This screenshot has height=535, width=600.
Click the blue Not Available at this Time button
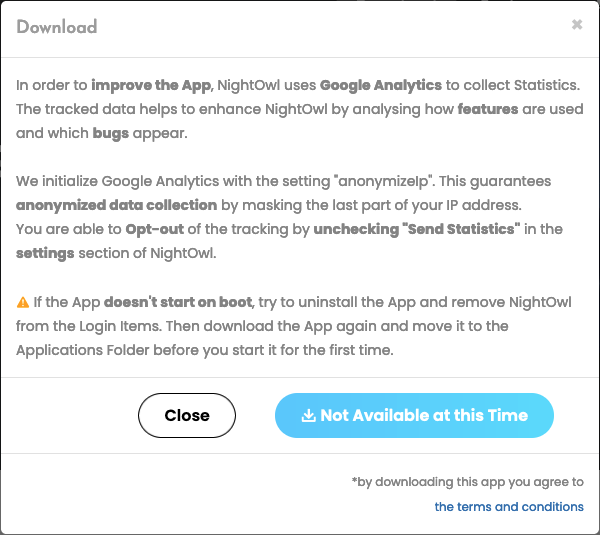tap(414, 415)
